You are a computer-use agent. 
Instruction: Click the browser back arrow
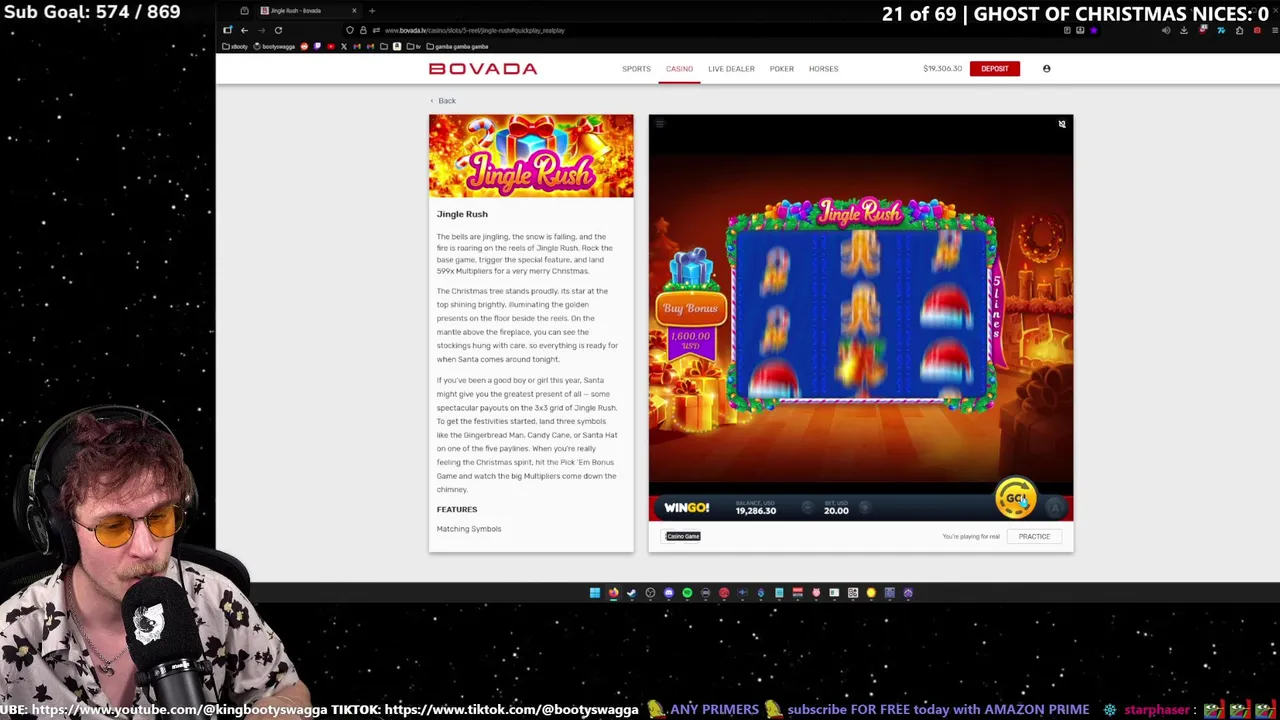[244, 30]
